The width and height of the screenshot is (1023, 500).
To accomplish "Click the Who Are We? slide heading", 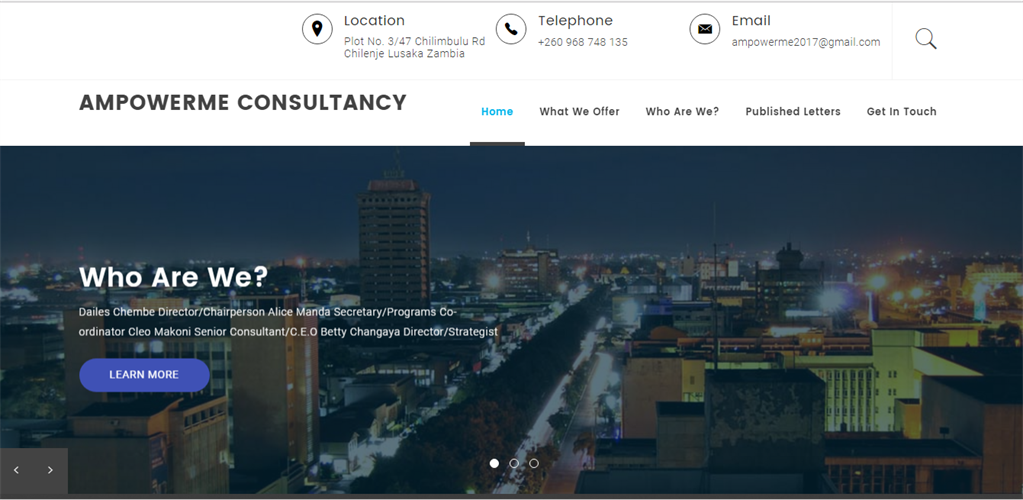I will (174, 277).
